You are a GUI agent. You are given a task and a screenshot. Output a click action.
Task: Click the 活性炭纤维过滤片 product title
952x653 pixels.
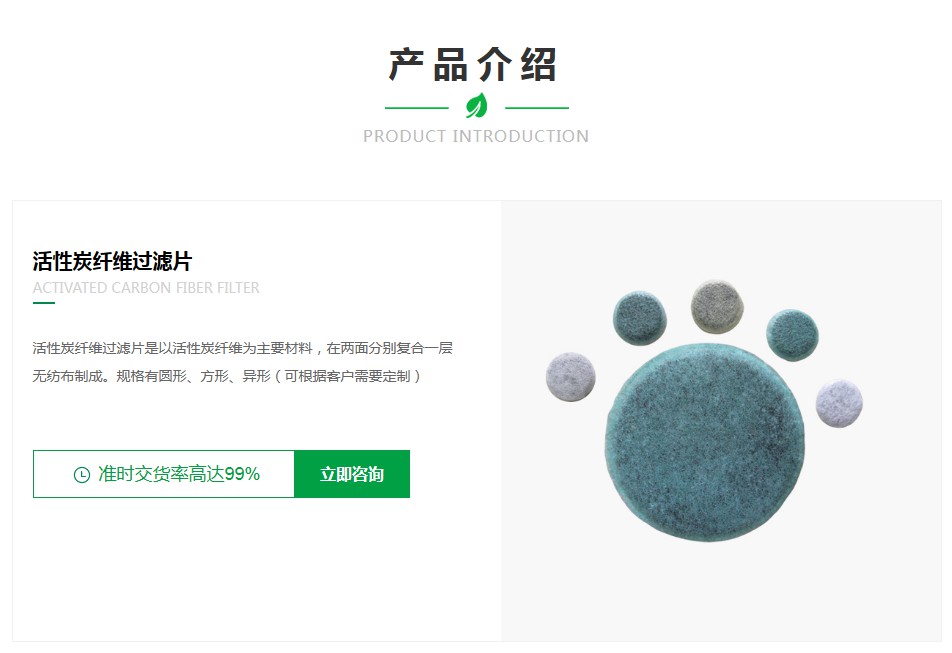[x=112, y=262]
